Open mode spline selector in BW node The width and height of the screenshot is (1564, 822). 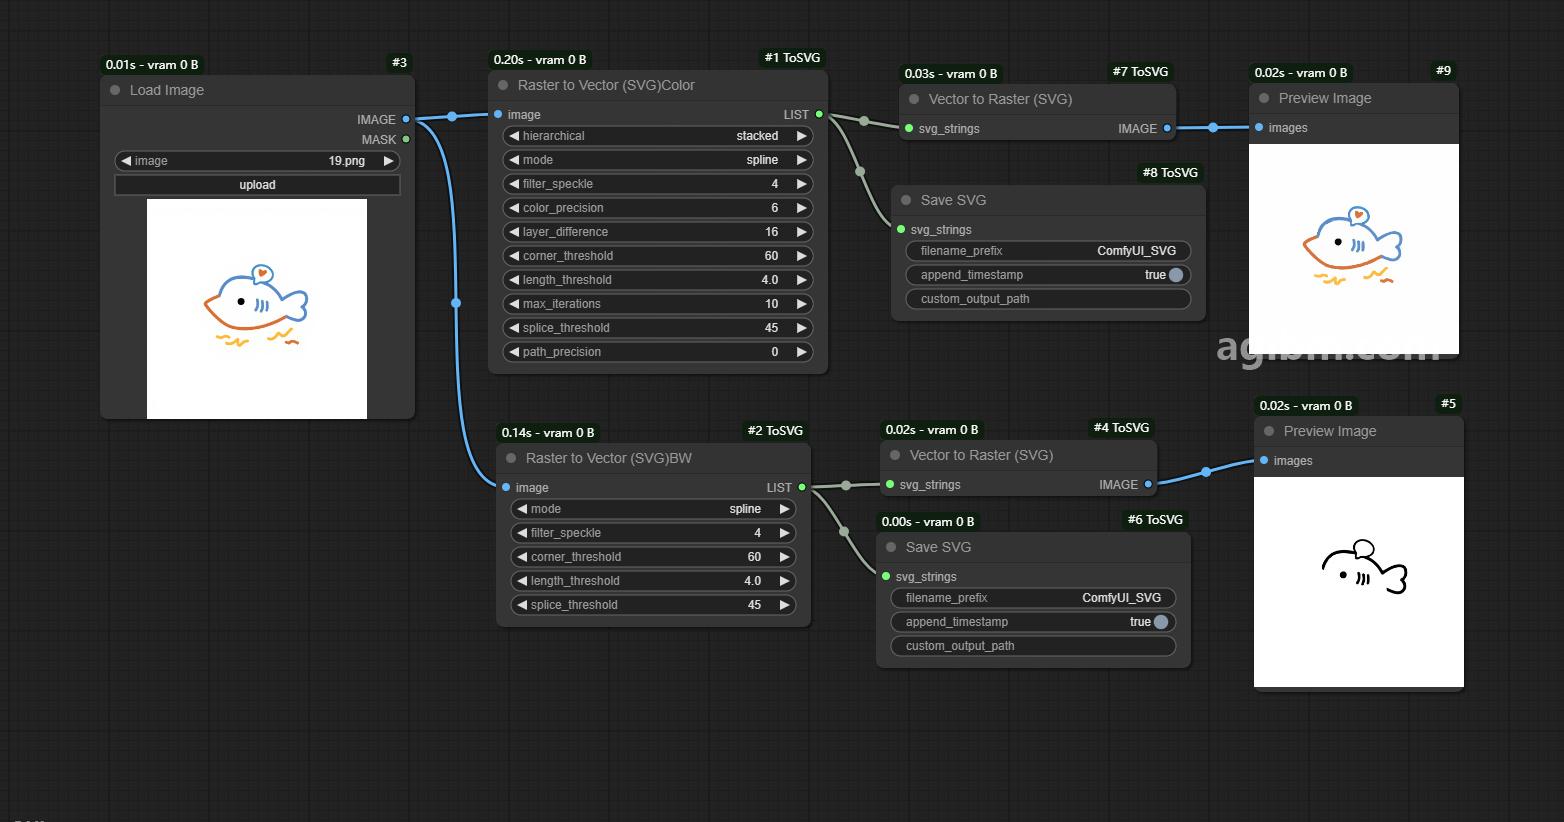[x=653, y=509]
